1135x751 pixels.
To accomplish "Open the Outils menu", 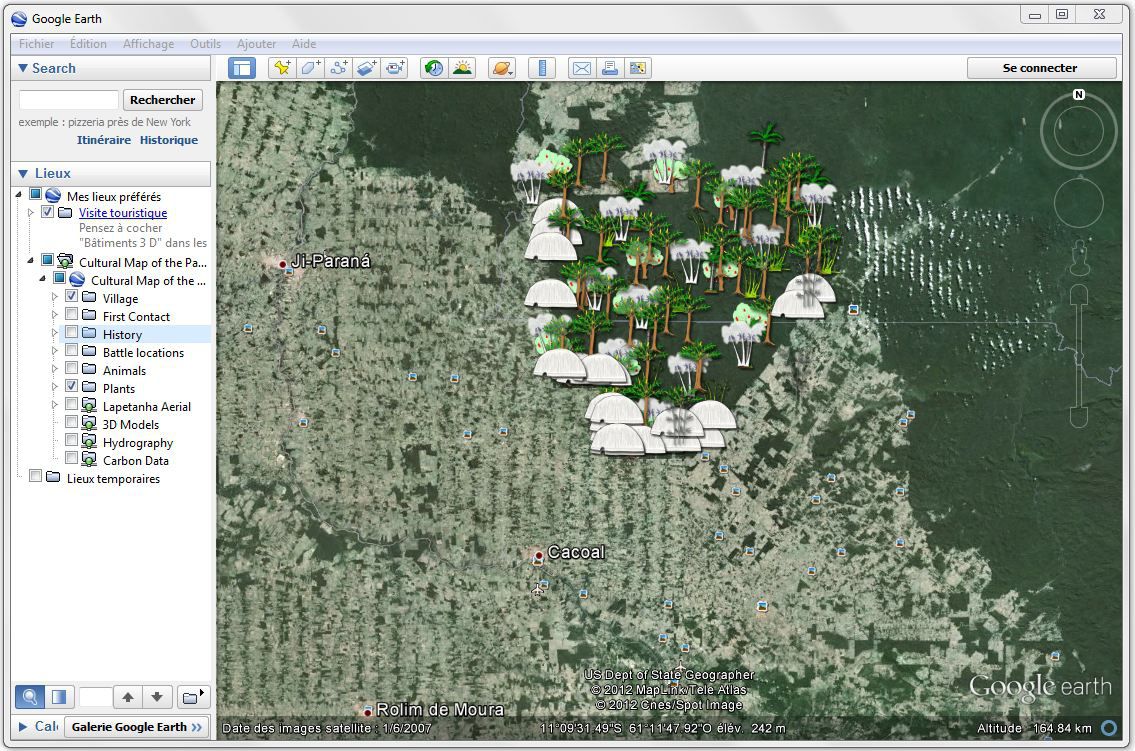I will (x=206, y=43).
